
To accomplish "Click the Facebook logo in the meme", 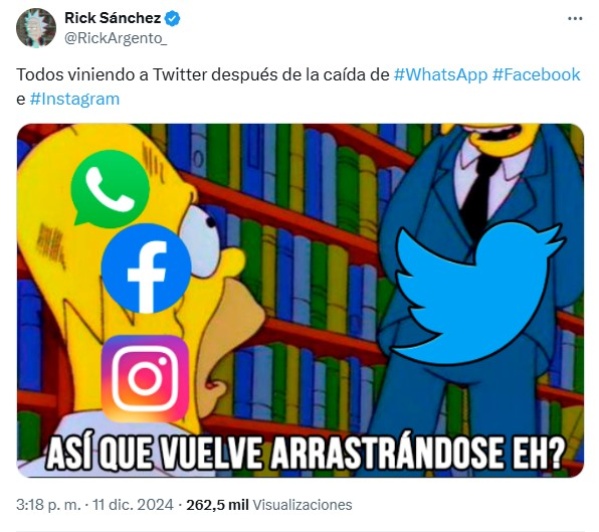I will [x=146, y=268].
